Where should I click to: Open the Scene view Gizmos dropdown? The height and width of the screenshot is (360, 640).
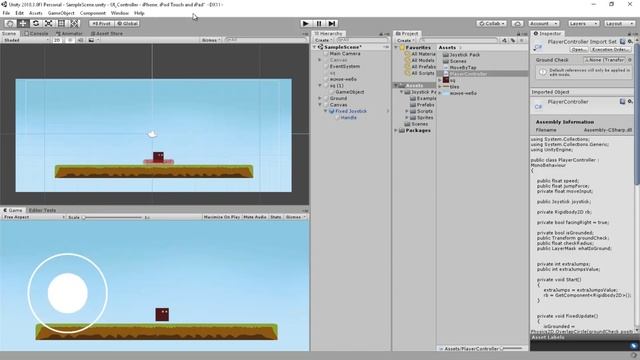pos(211,40)
